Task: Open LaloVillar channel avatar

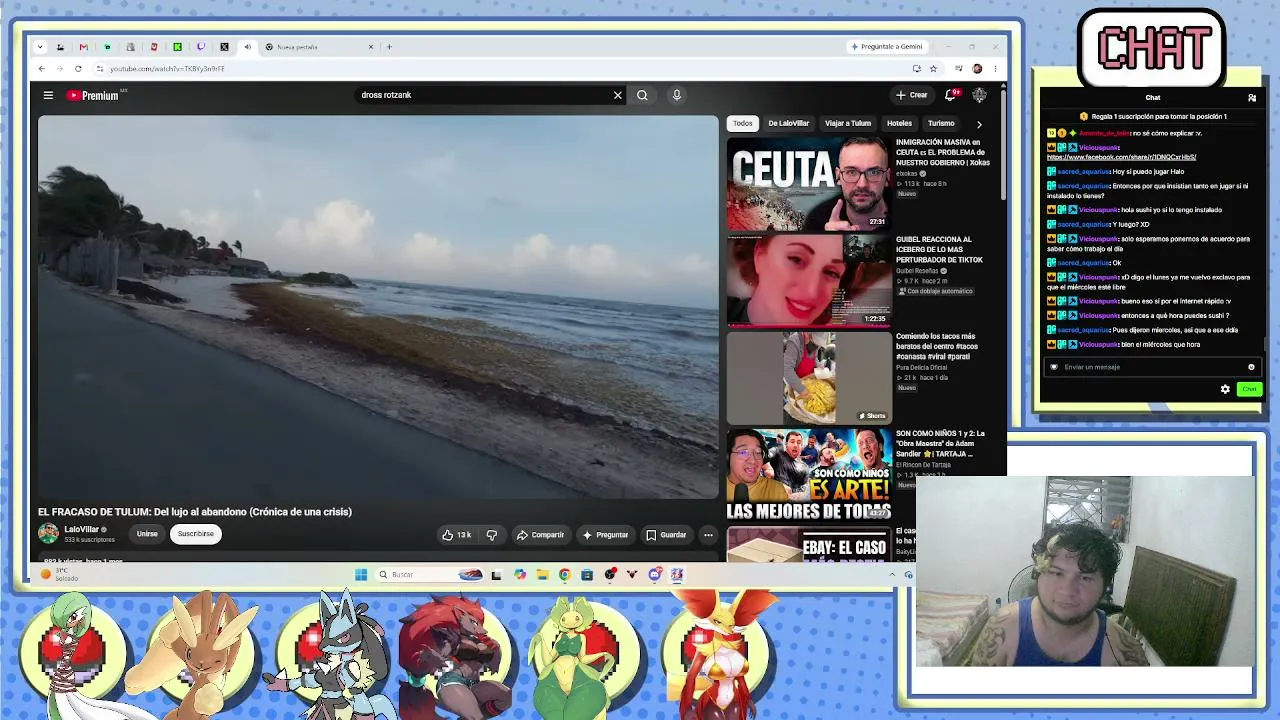Action: (x=48, y=534)
